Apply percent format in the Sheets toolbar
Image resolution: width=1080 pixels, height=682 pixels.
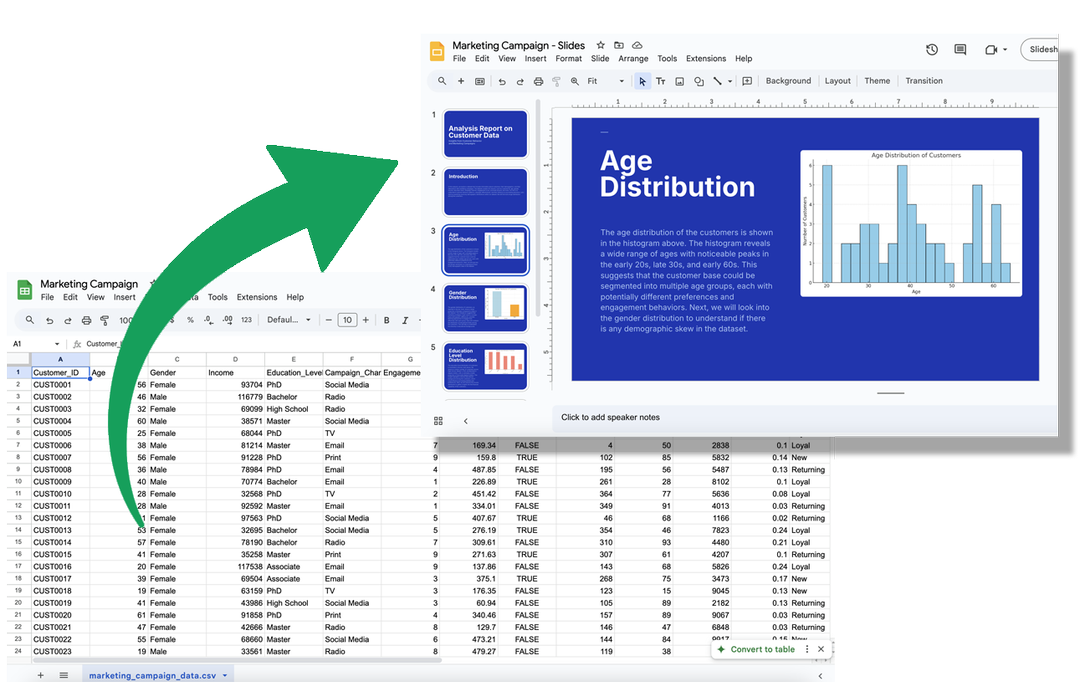[190, 318]
